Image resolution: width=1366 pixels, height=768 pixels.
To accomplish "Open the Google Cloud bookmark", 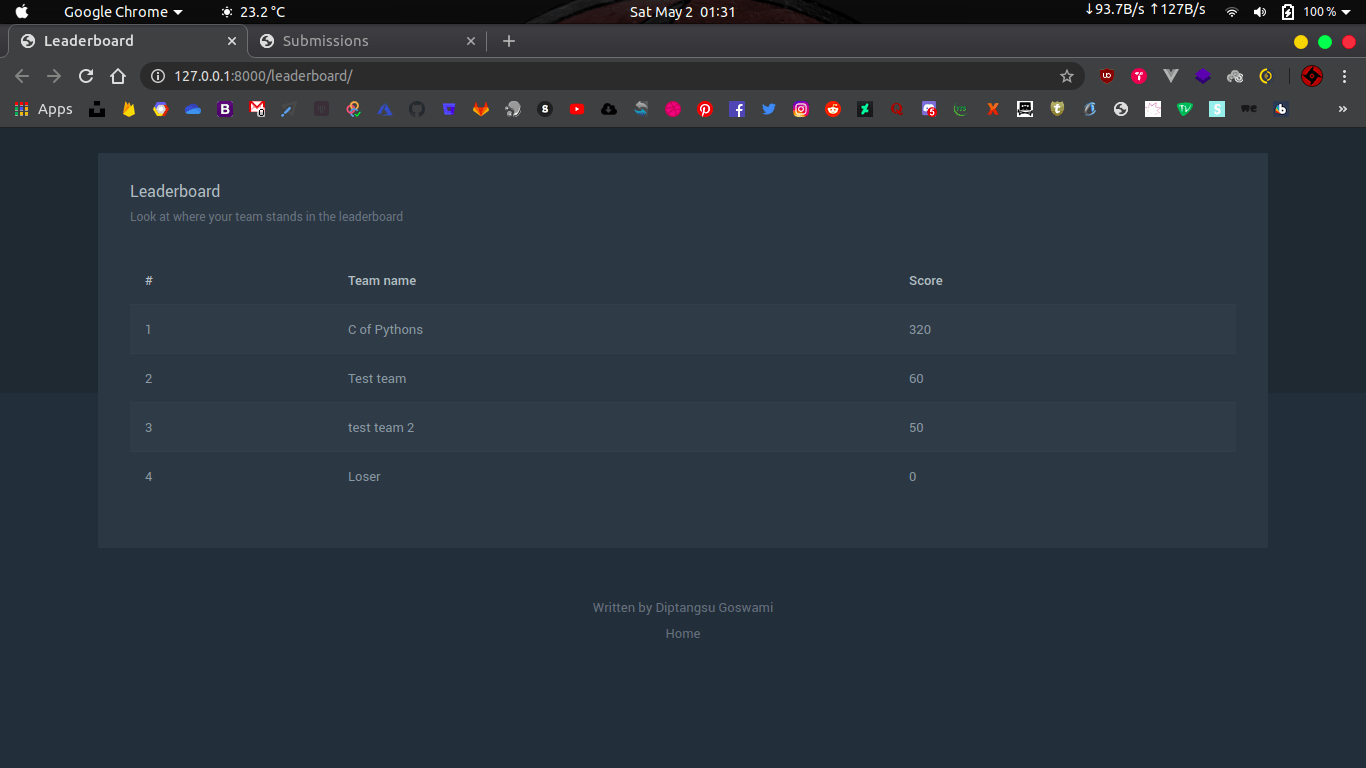I will click(161, 109).
